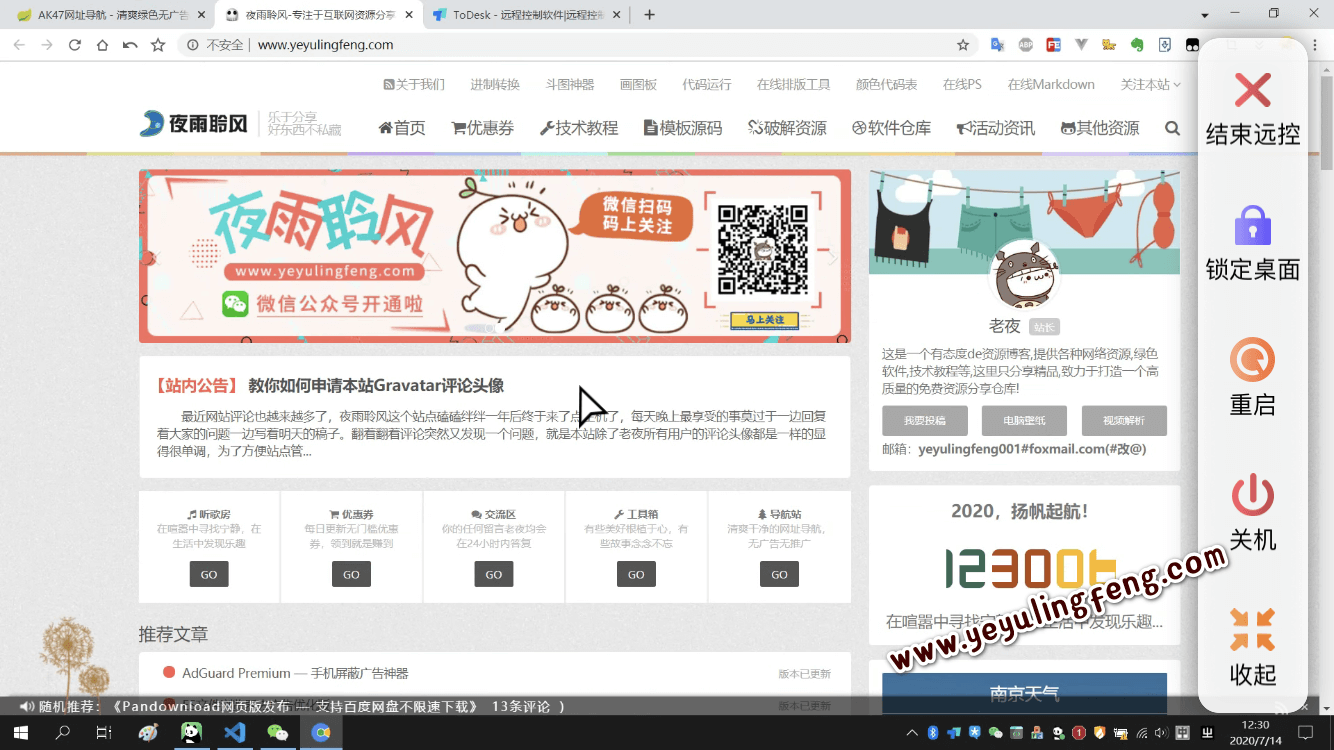Click the 视频解析 button
The image size is (1334, 750).
[1124, 421]
